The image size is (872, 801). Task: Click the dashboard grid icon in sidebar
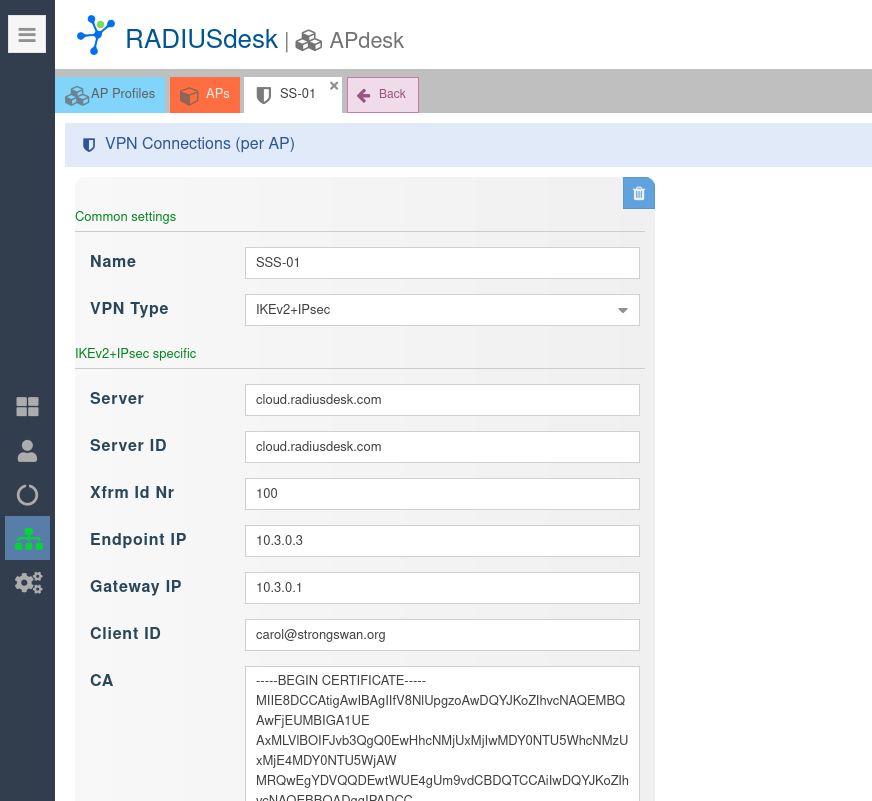coord(27,406)
